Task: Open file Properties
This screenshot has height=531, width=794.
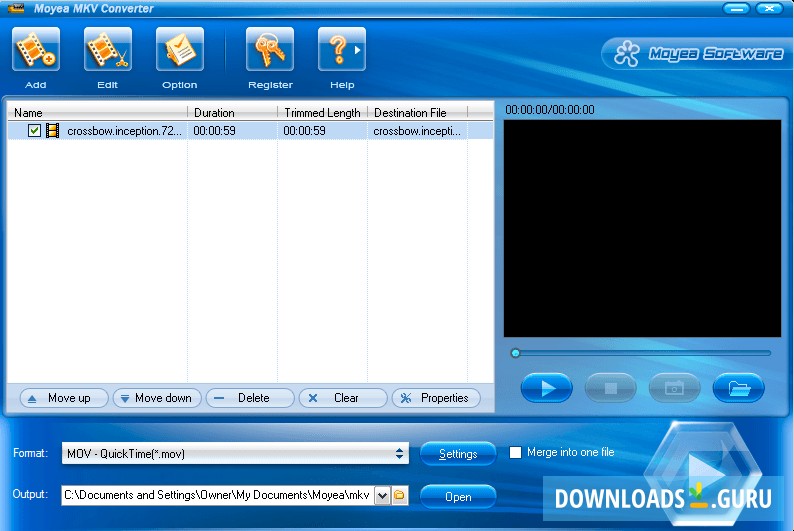Action: point(436,398)
